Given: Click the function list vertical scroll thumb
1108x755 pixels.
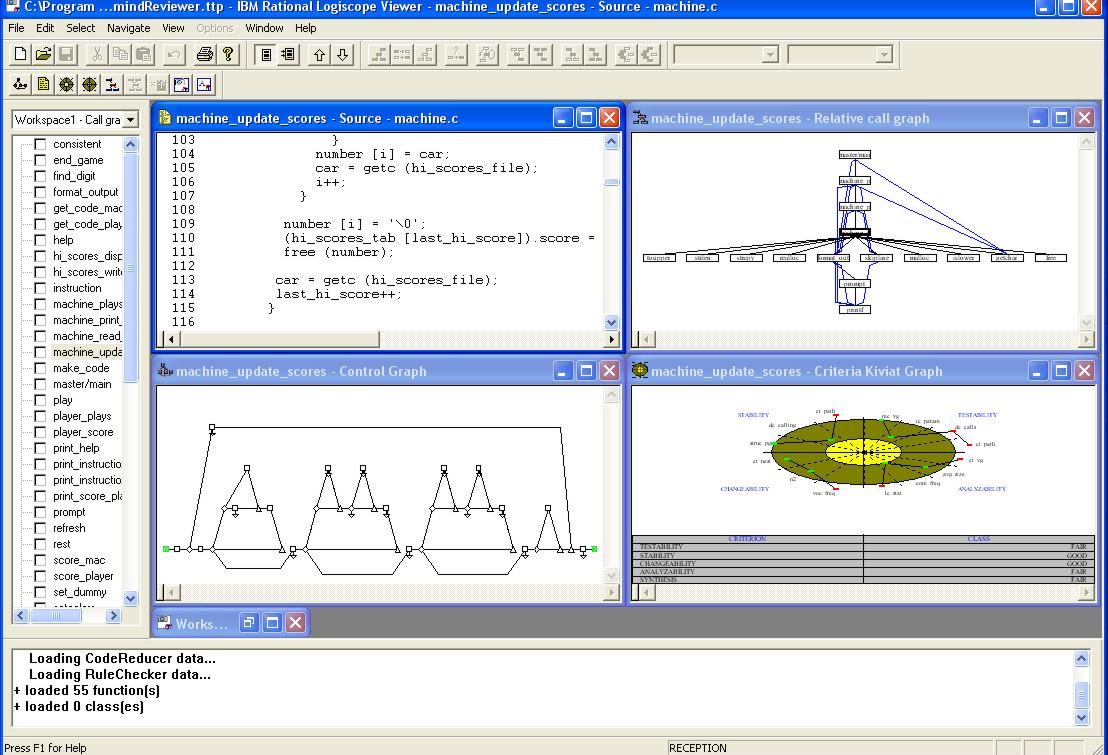Looking at the screenshot, I should (131, 267).
